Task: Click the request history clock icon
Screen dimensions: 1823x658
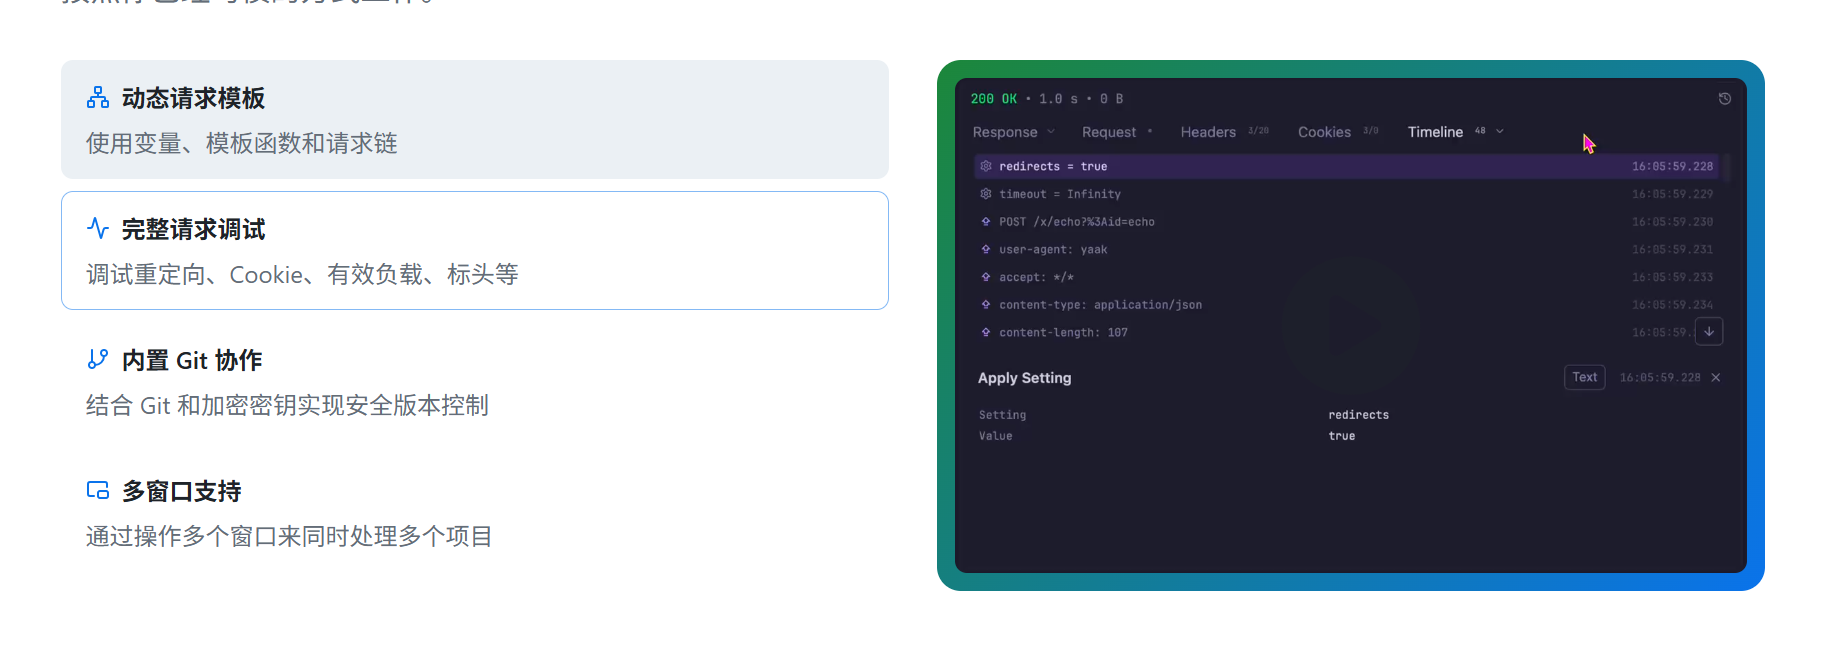Action: [x=1724, y=99]
